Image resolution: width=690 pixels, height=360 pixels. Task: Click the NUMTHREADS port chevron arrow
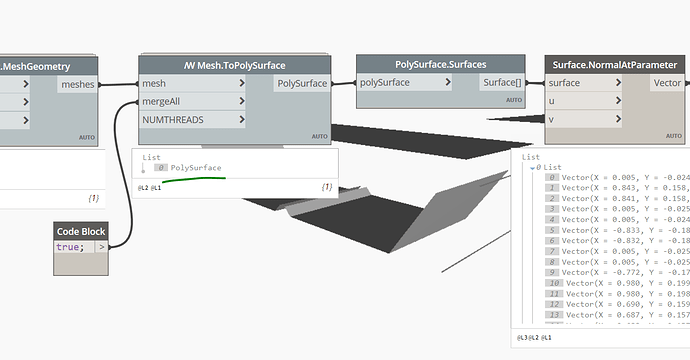coord(242,119)
